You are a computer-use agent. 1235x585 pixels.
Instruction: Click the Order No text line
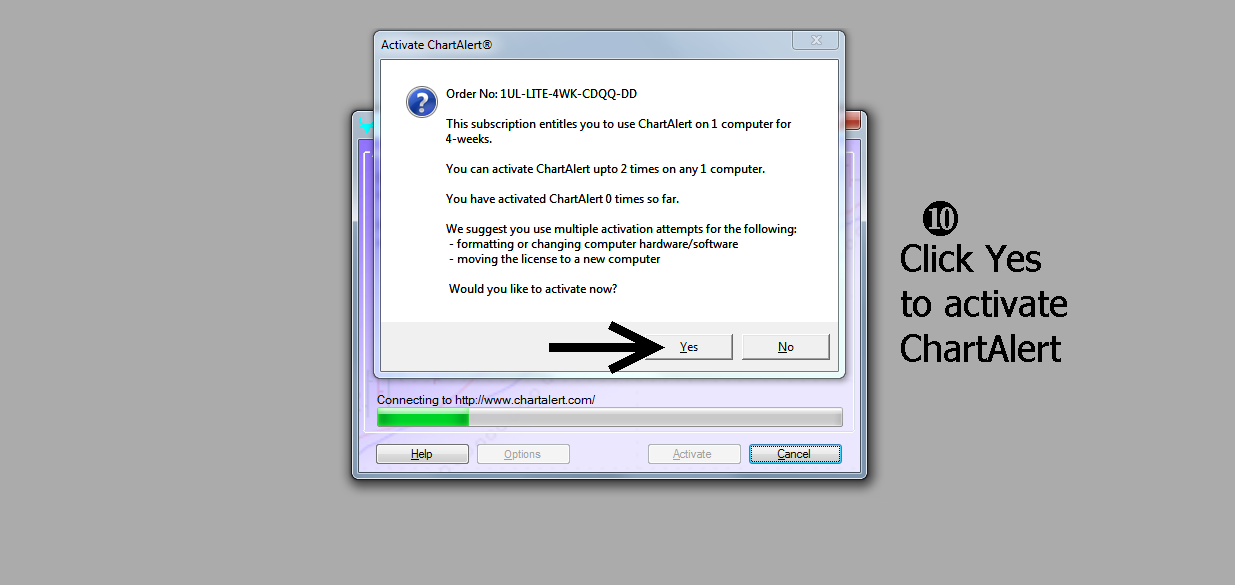(x=541, y=94)
